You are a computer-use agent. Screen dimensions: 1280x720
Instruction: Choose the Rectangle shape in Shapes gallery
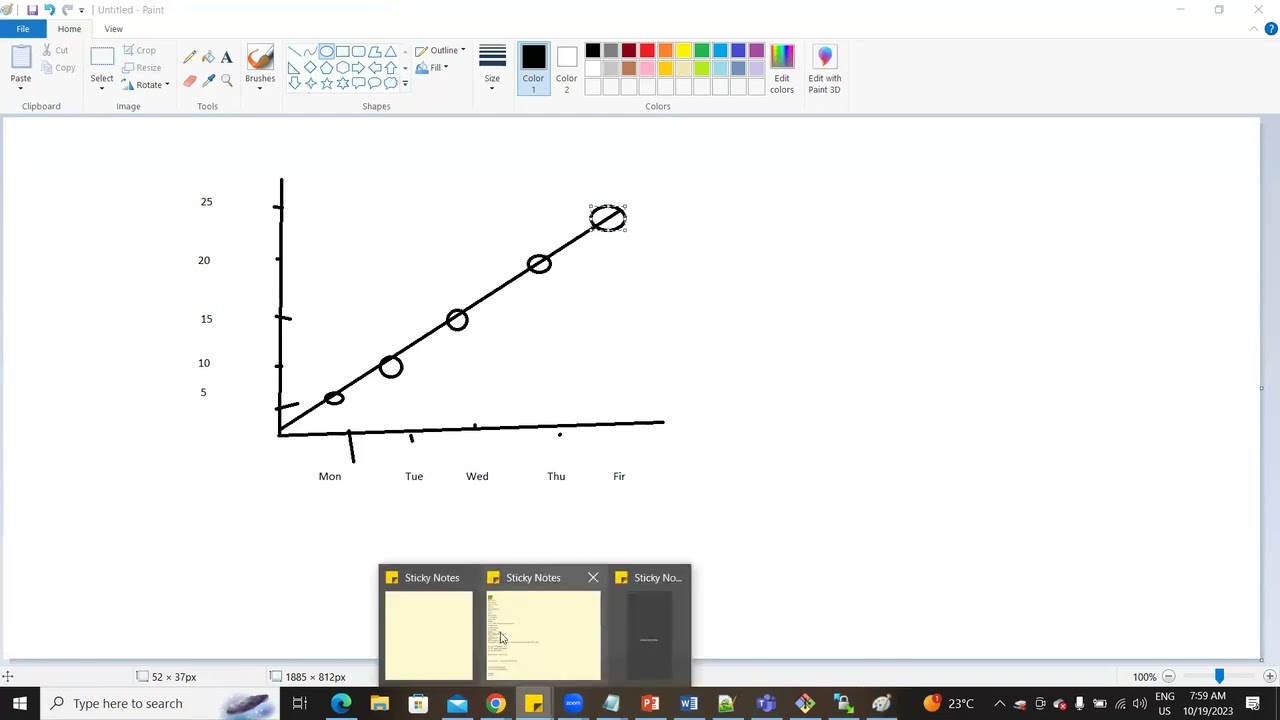(342, 52)
